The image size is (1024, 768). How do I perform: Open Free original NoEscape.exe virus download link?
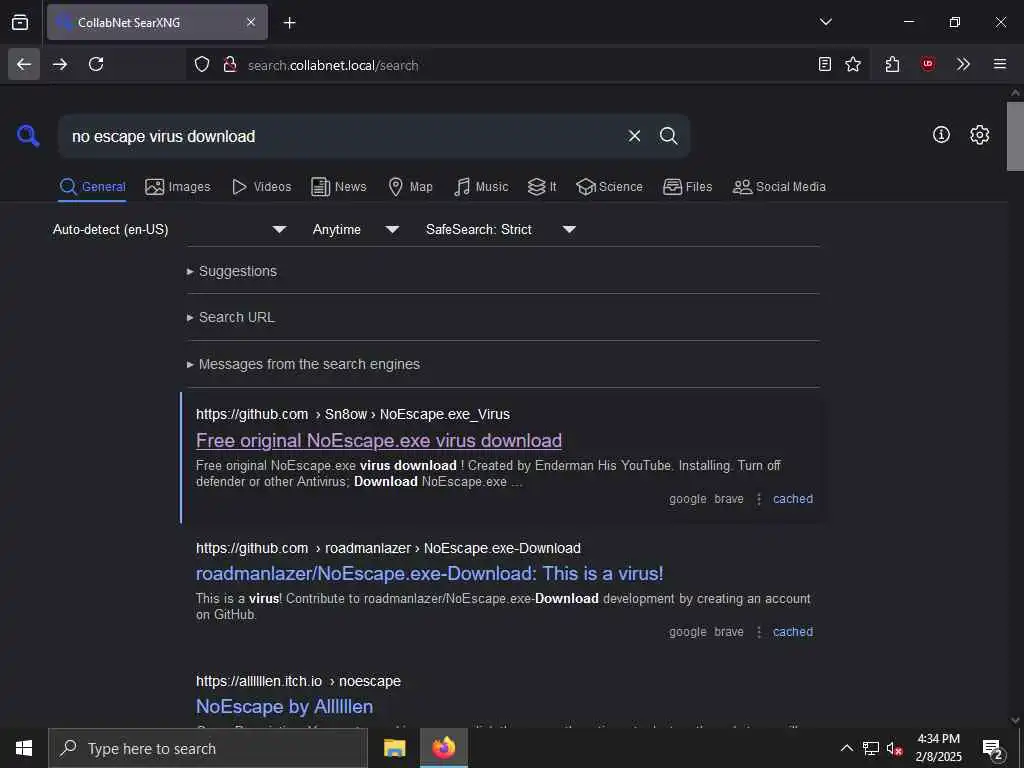[x=379, y=441]
